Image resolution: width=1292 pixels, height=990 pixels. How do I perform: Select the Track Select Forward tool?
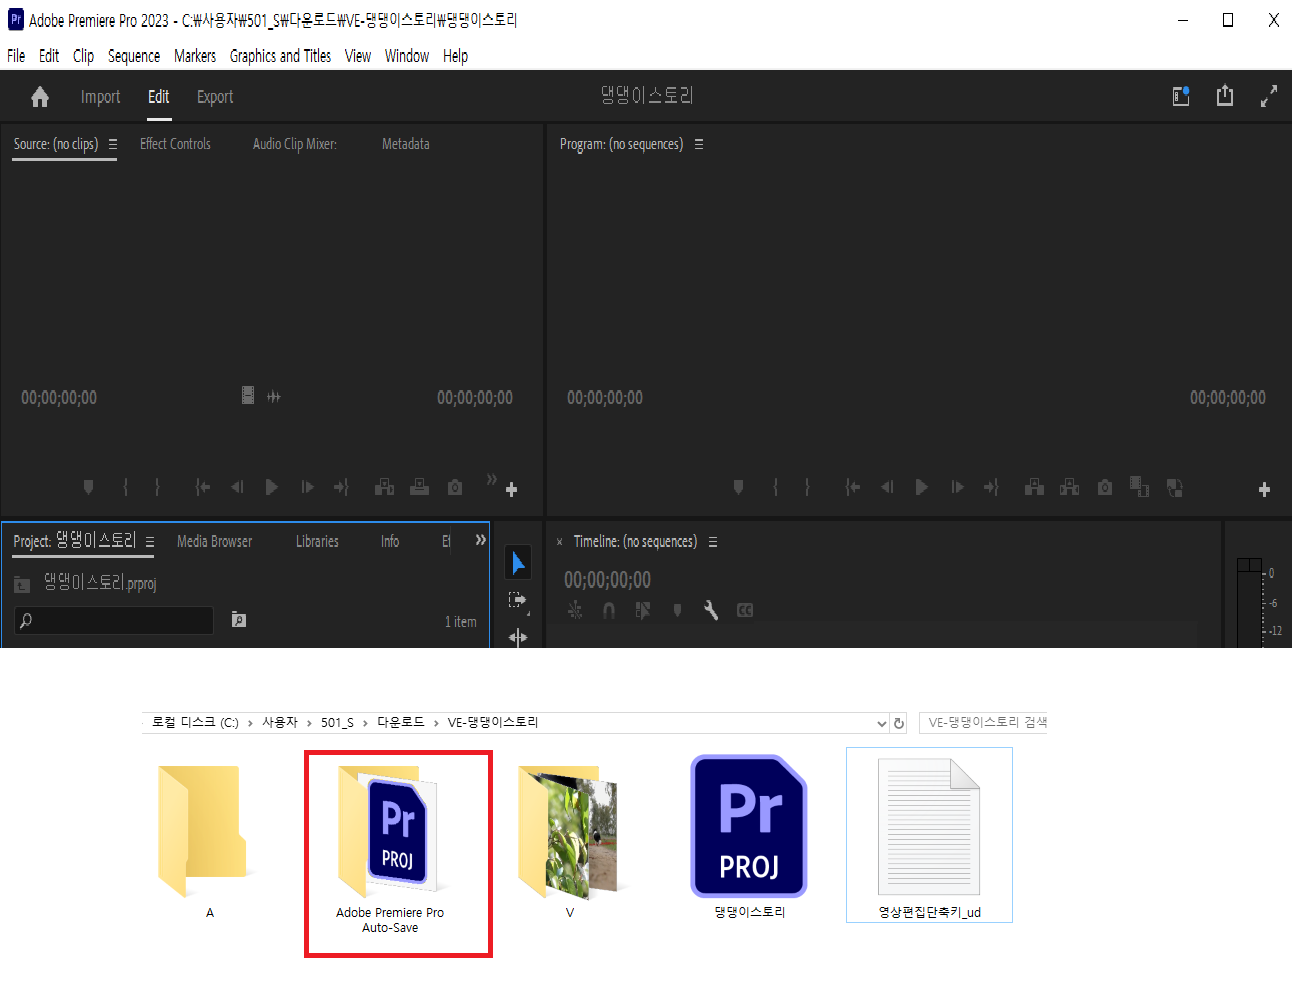coord(518,600)
